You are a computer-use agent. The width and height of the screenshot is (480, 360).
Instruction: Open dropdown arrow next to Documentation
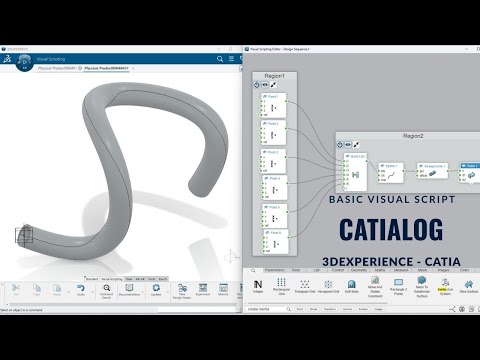[143, 292]
